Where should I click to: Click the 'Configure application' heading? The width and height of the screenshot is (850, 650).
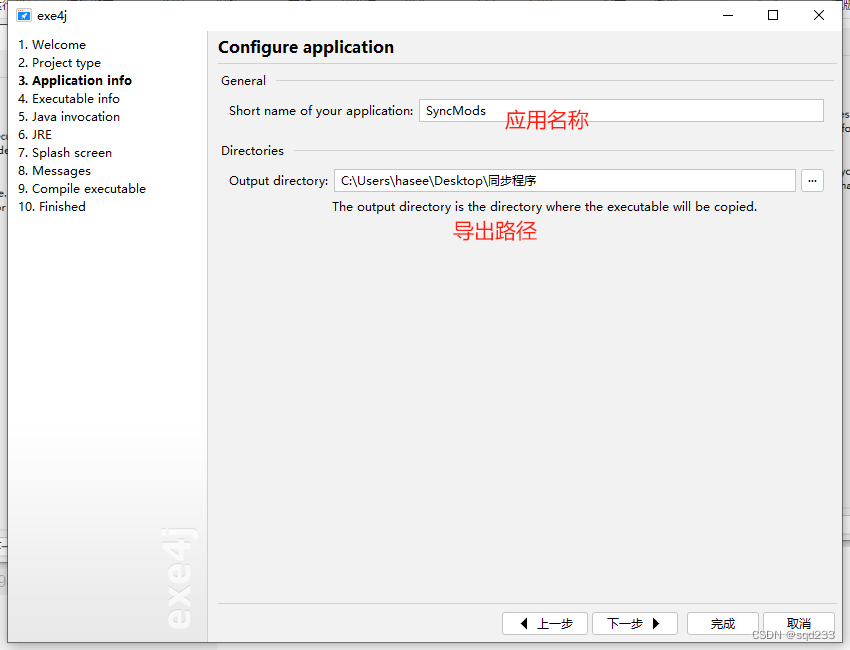pyautogui.click(x=306, y=47)
